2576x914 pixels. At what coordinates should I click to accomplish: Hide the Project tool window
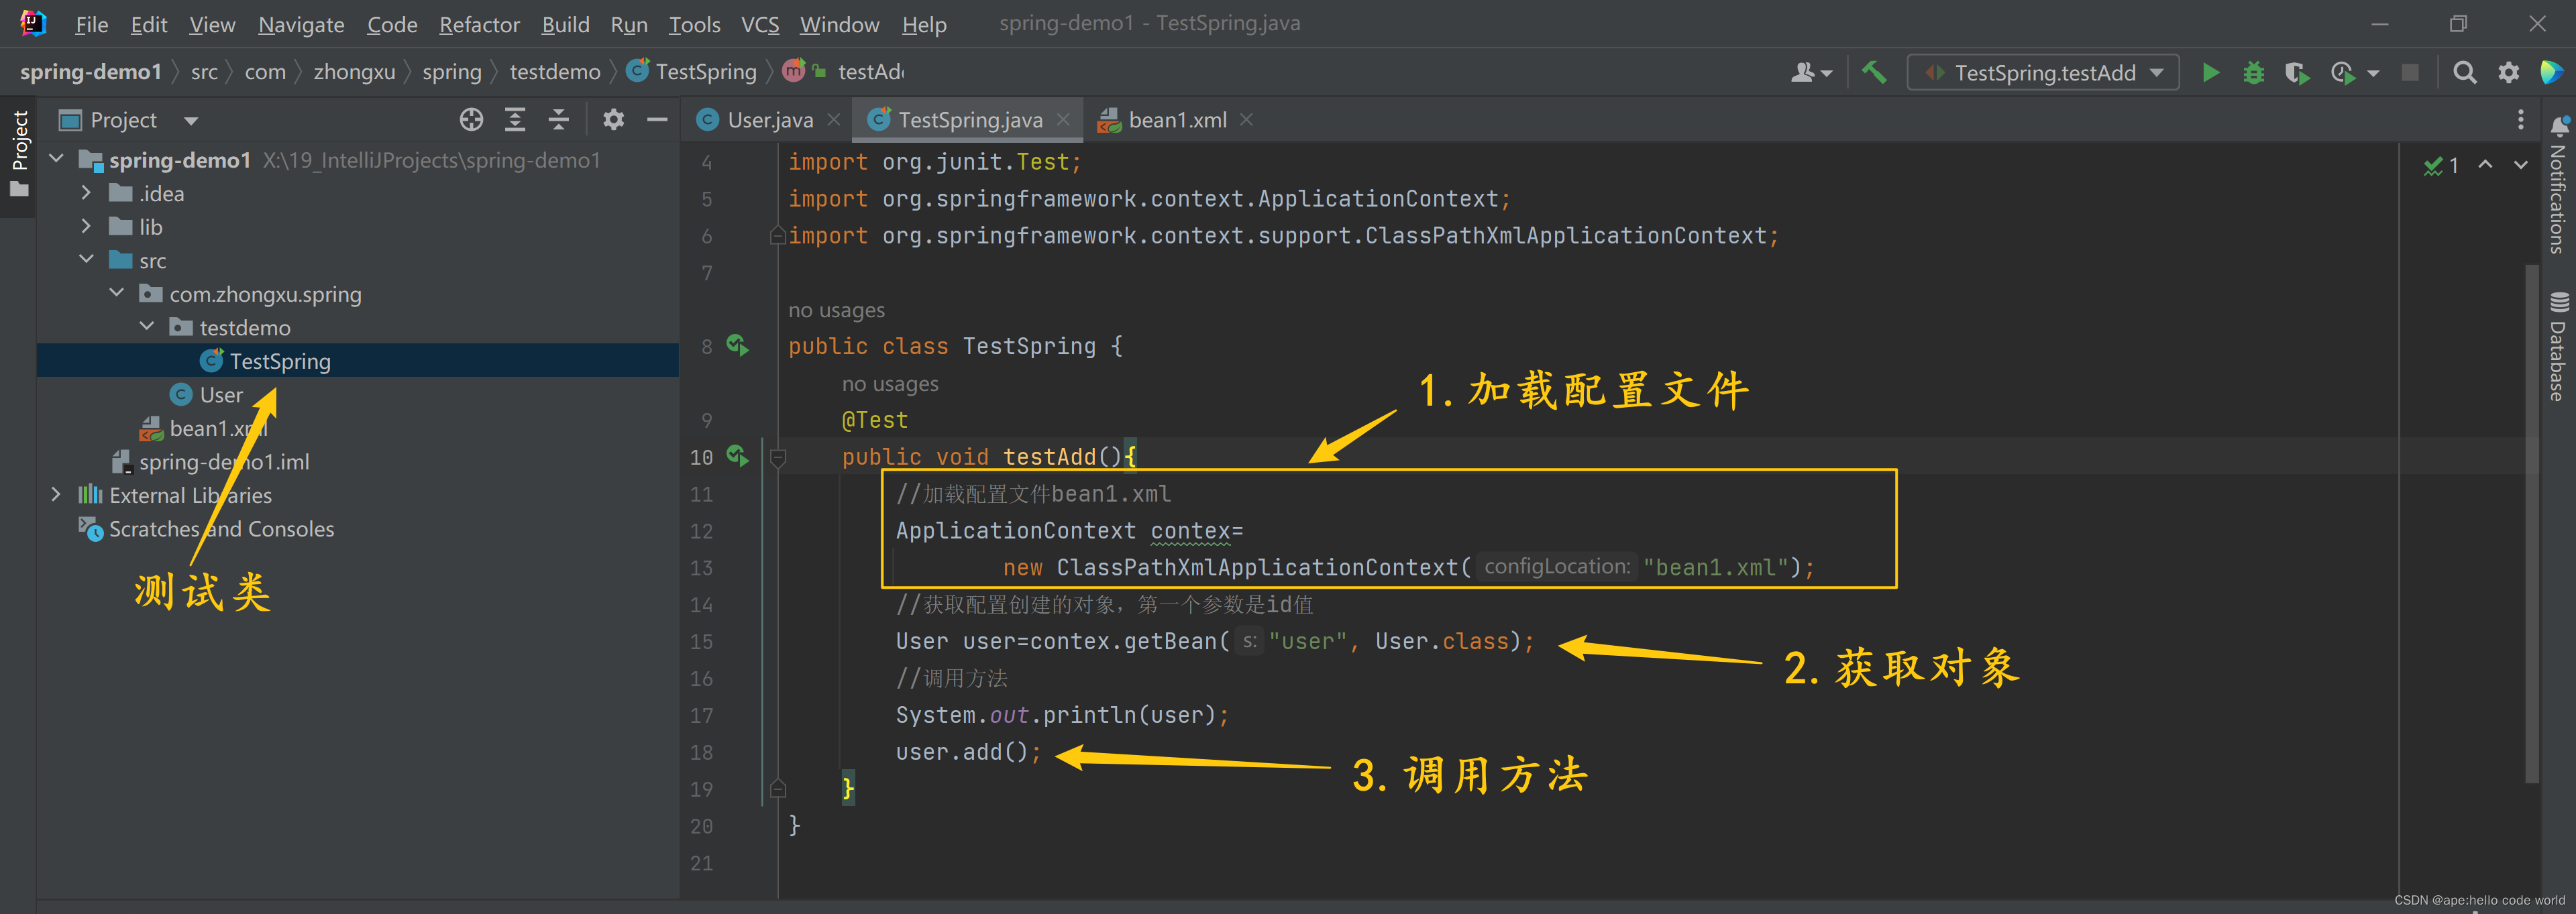coord(657,120)
